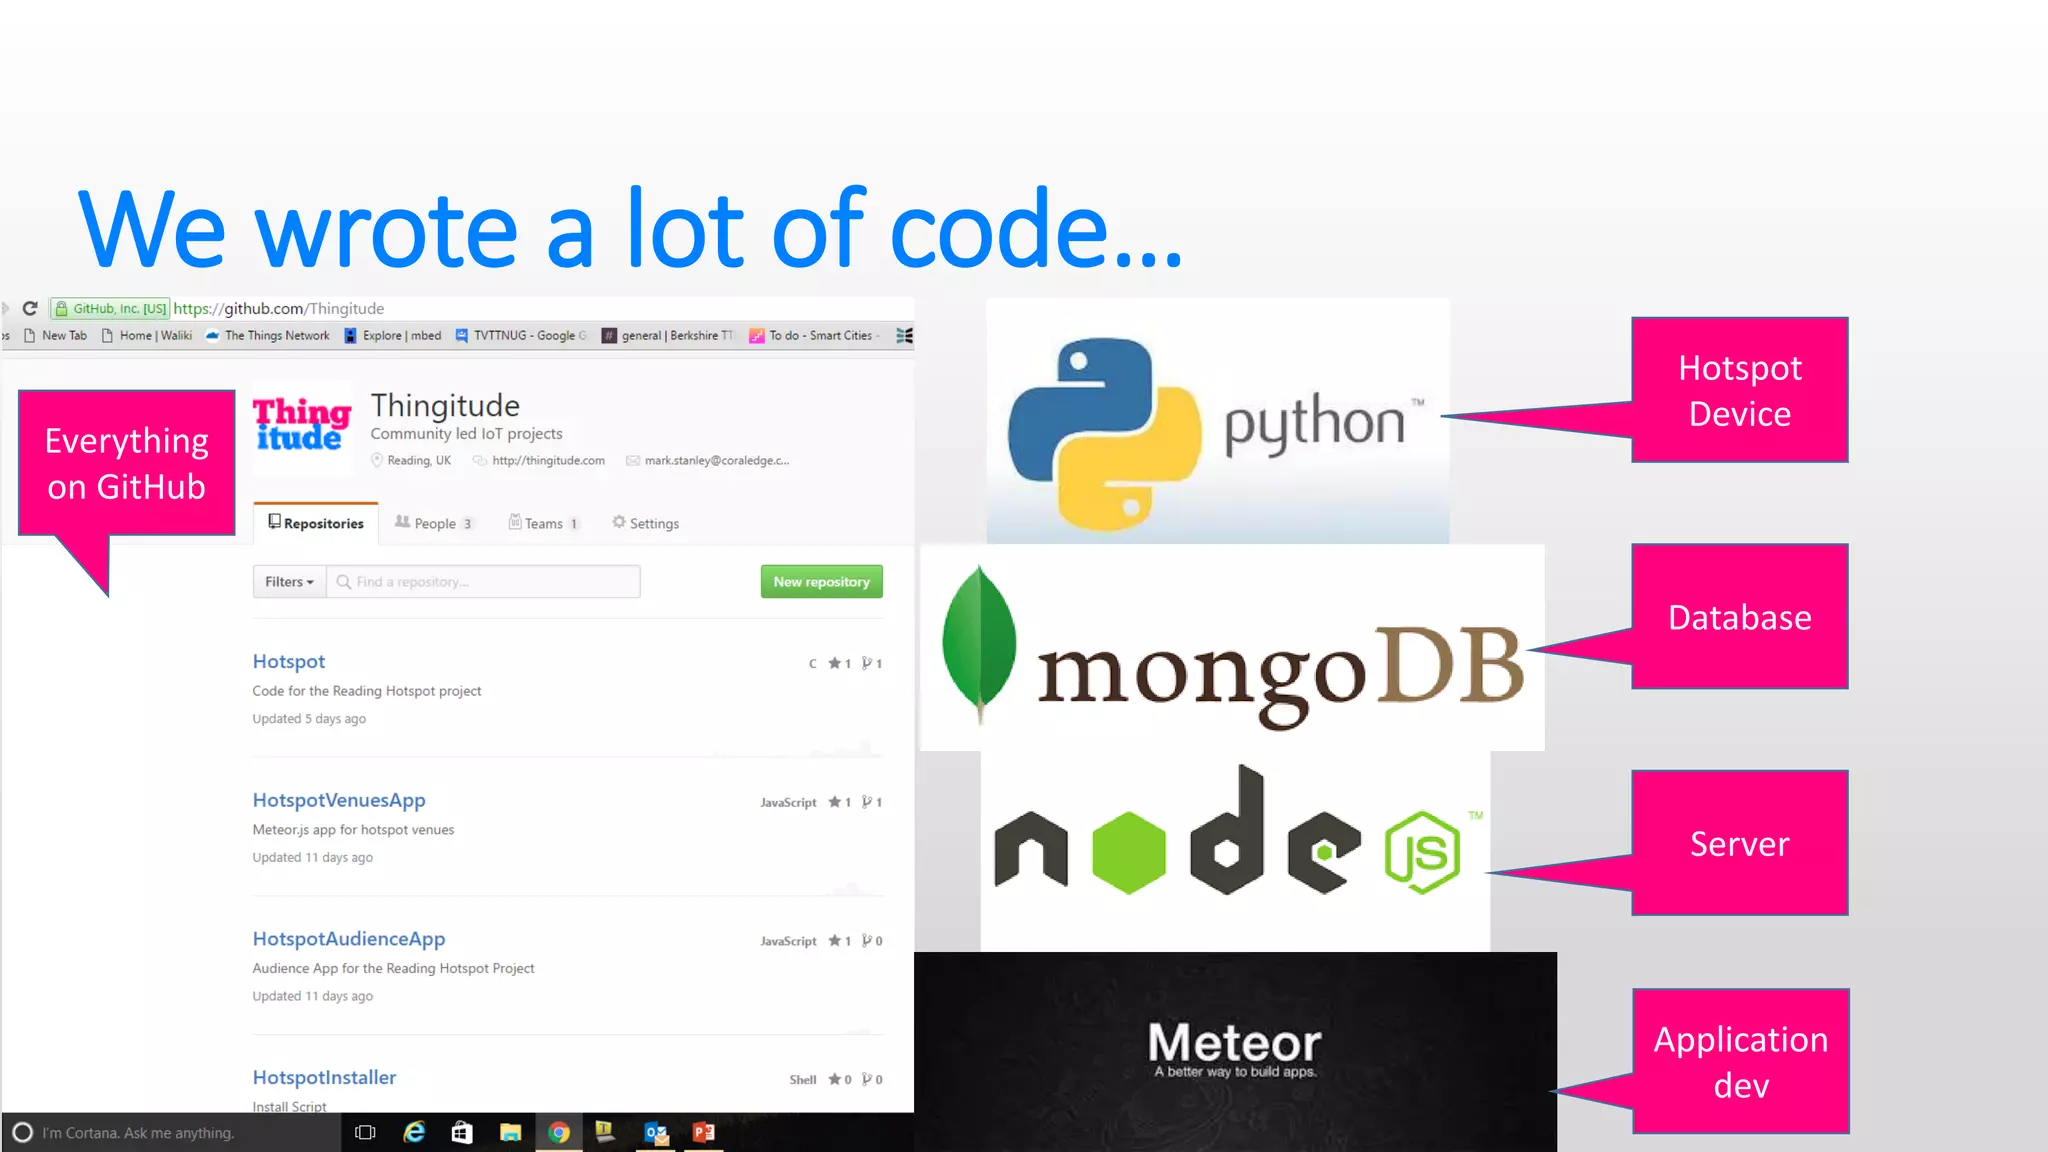Click the fork icon for HotspotInstaller

point(866,1080)
